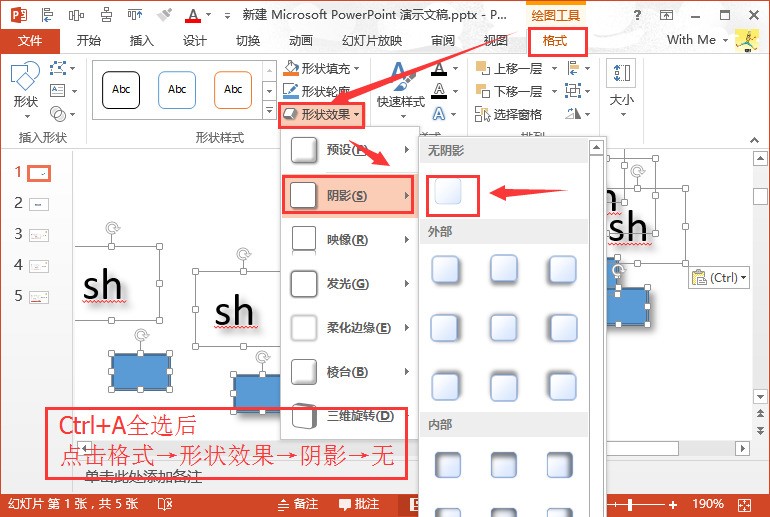Open the 预设(P) preset submenu
The width and height of the screenshot is (770, 517).
[350, 149]
